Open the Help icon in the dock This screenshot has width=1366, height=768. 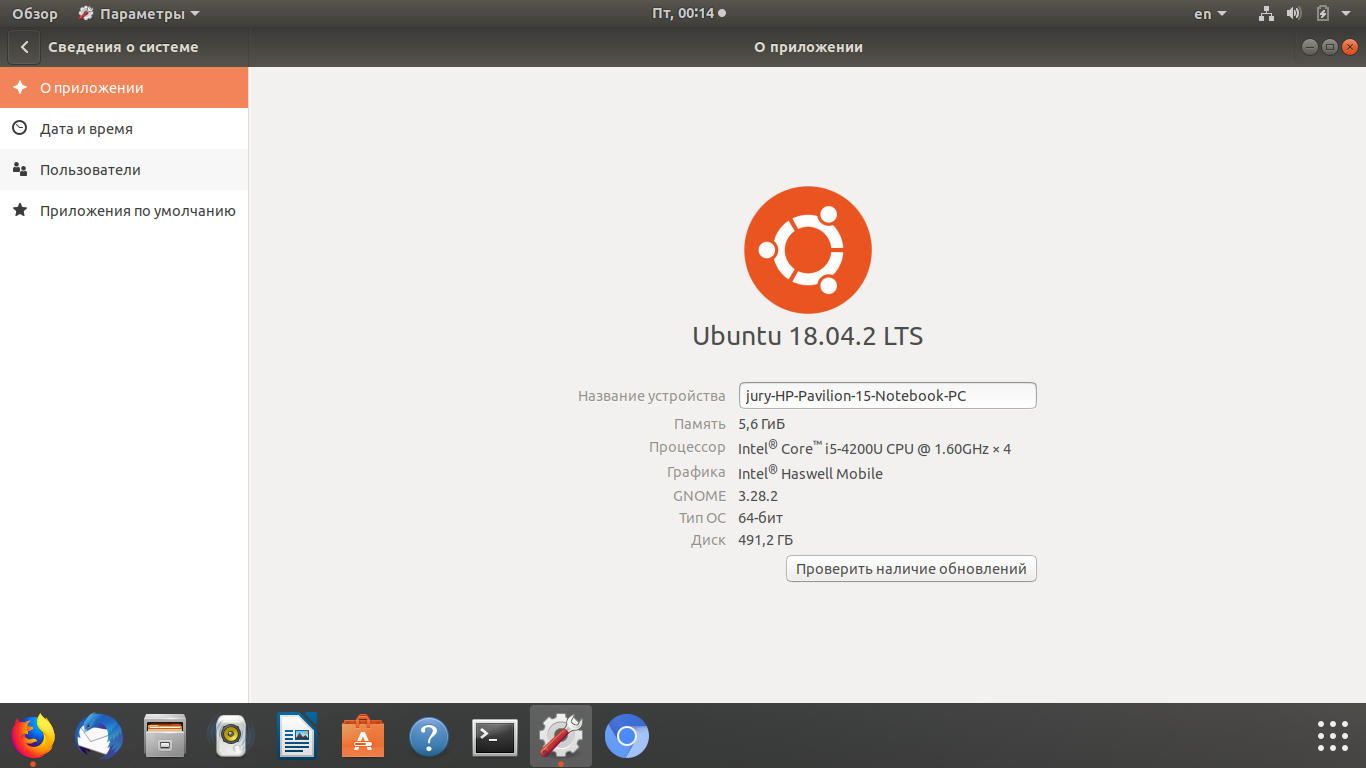click(x=429, y=738)
